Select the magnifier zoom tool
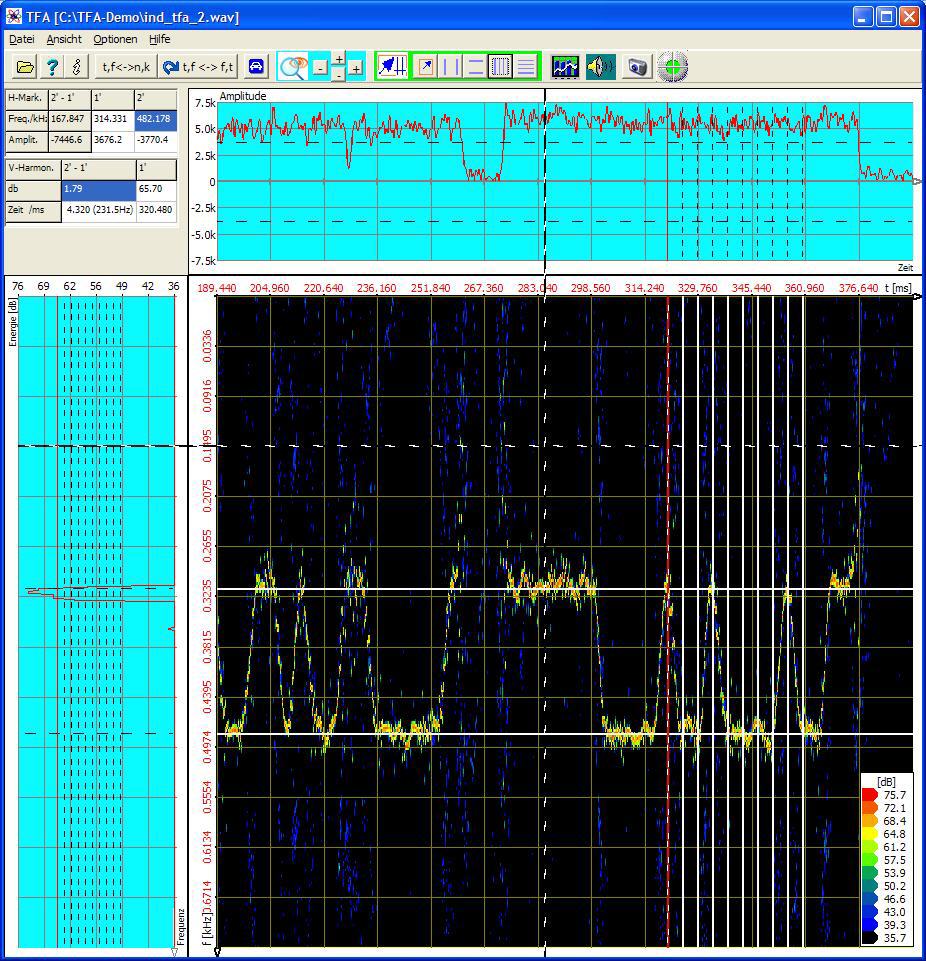926x961 pixels. (293, 67)
